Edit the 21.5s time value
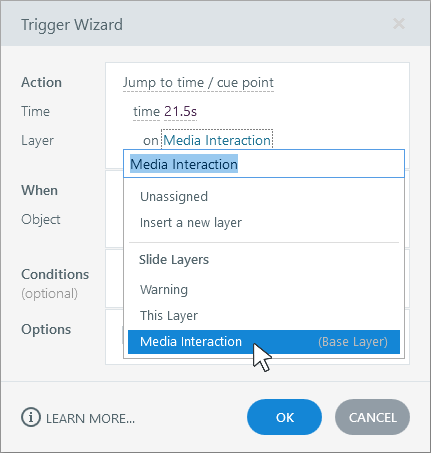 click(180, 111)
